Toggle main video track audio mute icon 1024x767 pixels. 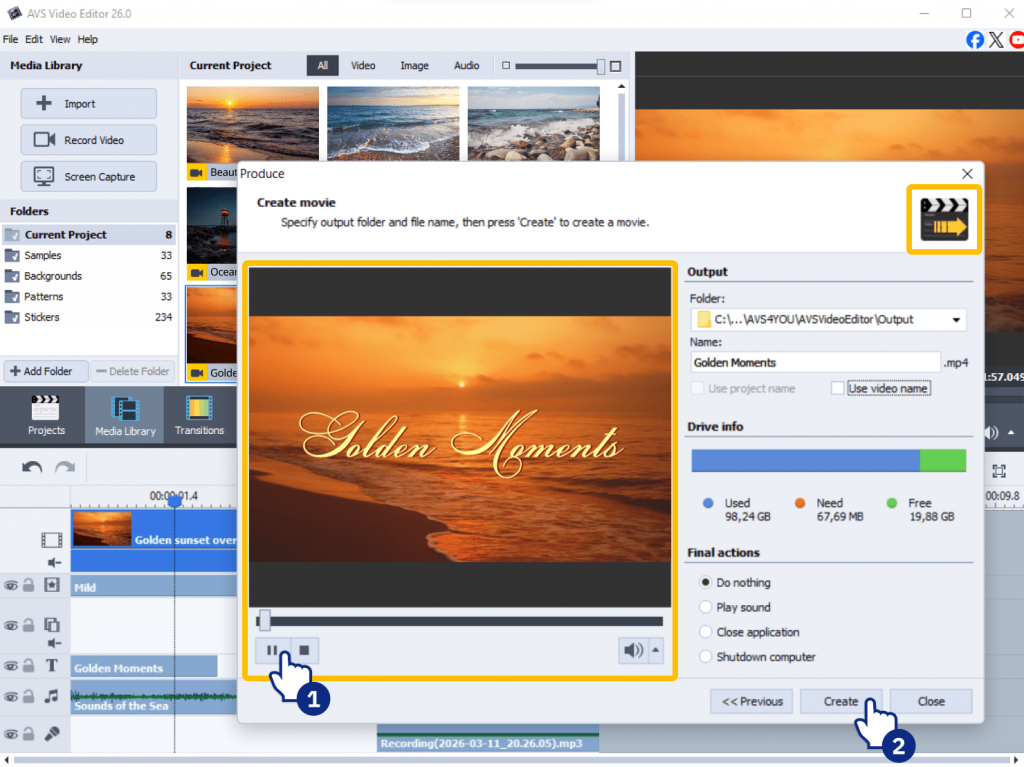(x=54, y=563)
